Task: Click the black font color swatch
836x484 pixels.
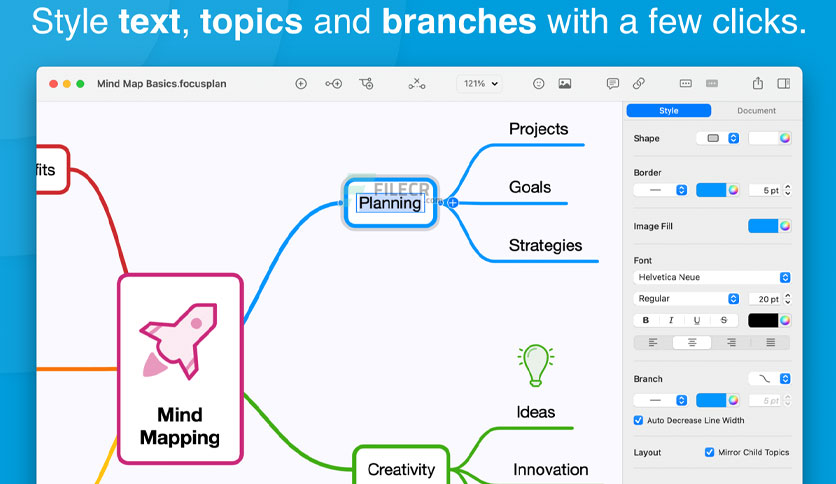Action: pyautogui.click(x=763, y=320)
